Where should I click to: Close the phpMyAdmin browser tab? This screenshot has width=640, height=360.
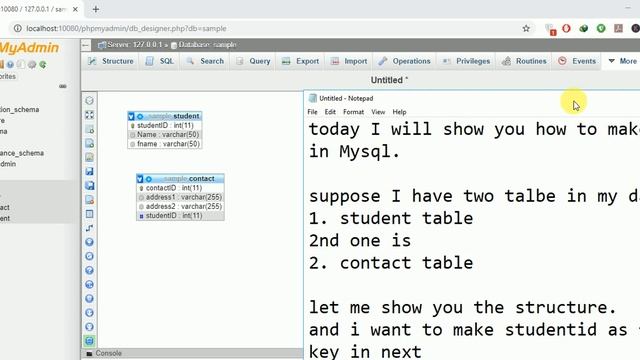pyautogui.click(x=75, y=9)
